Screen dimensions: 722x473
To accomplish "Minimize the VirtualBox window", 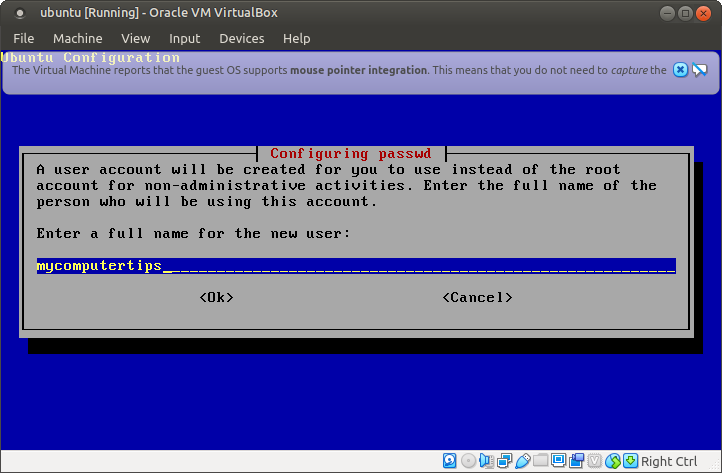I will (x=667, y=13).
